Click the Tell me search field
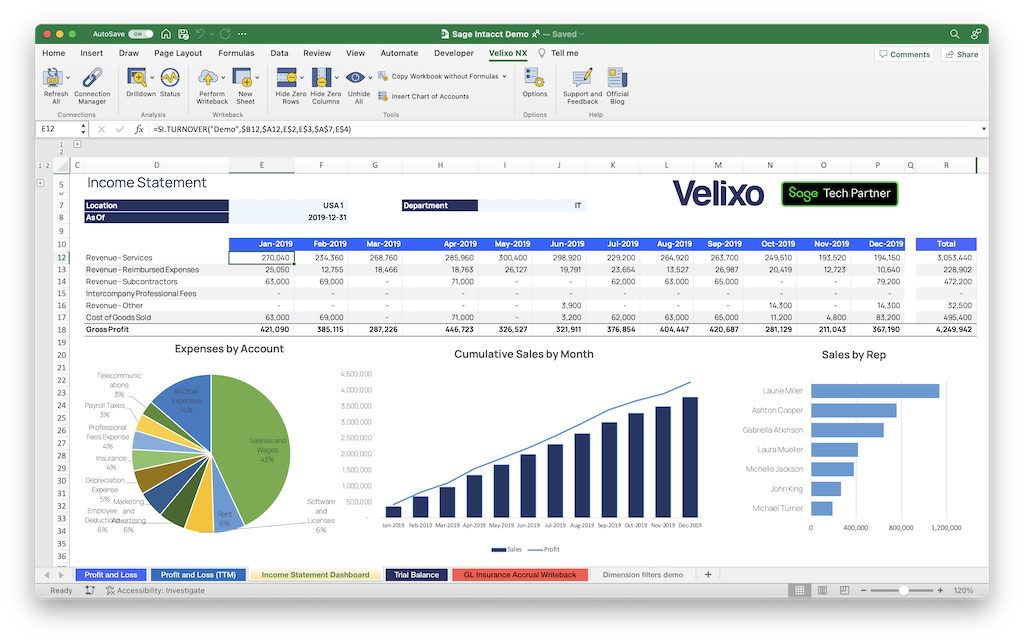Screen dimensions: 1024x644 (559, 54)
